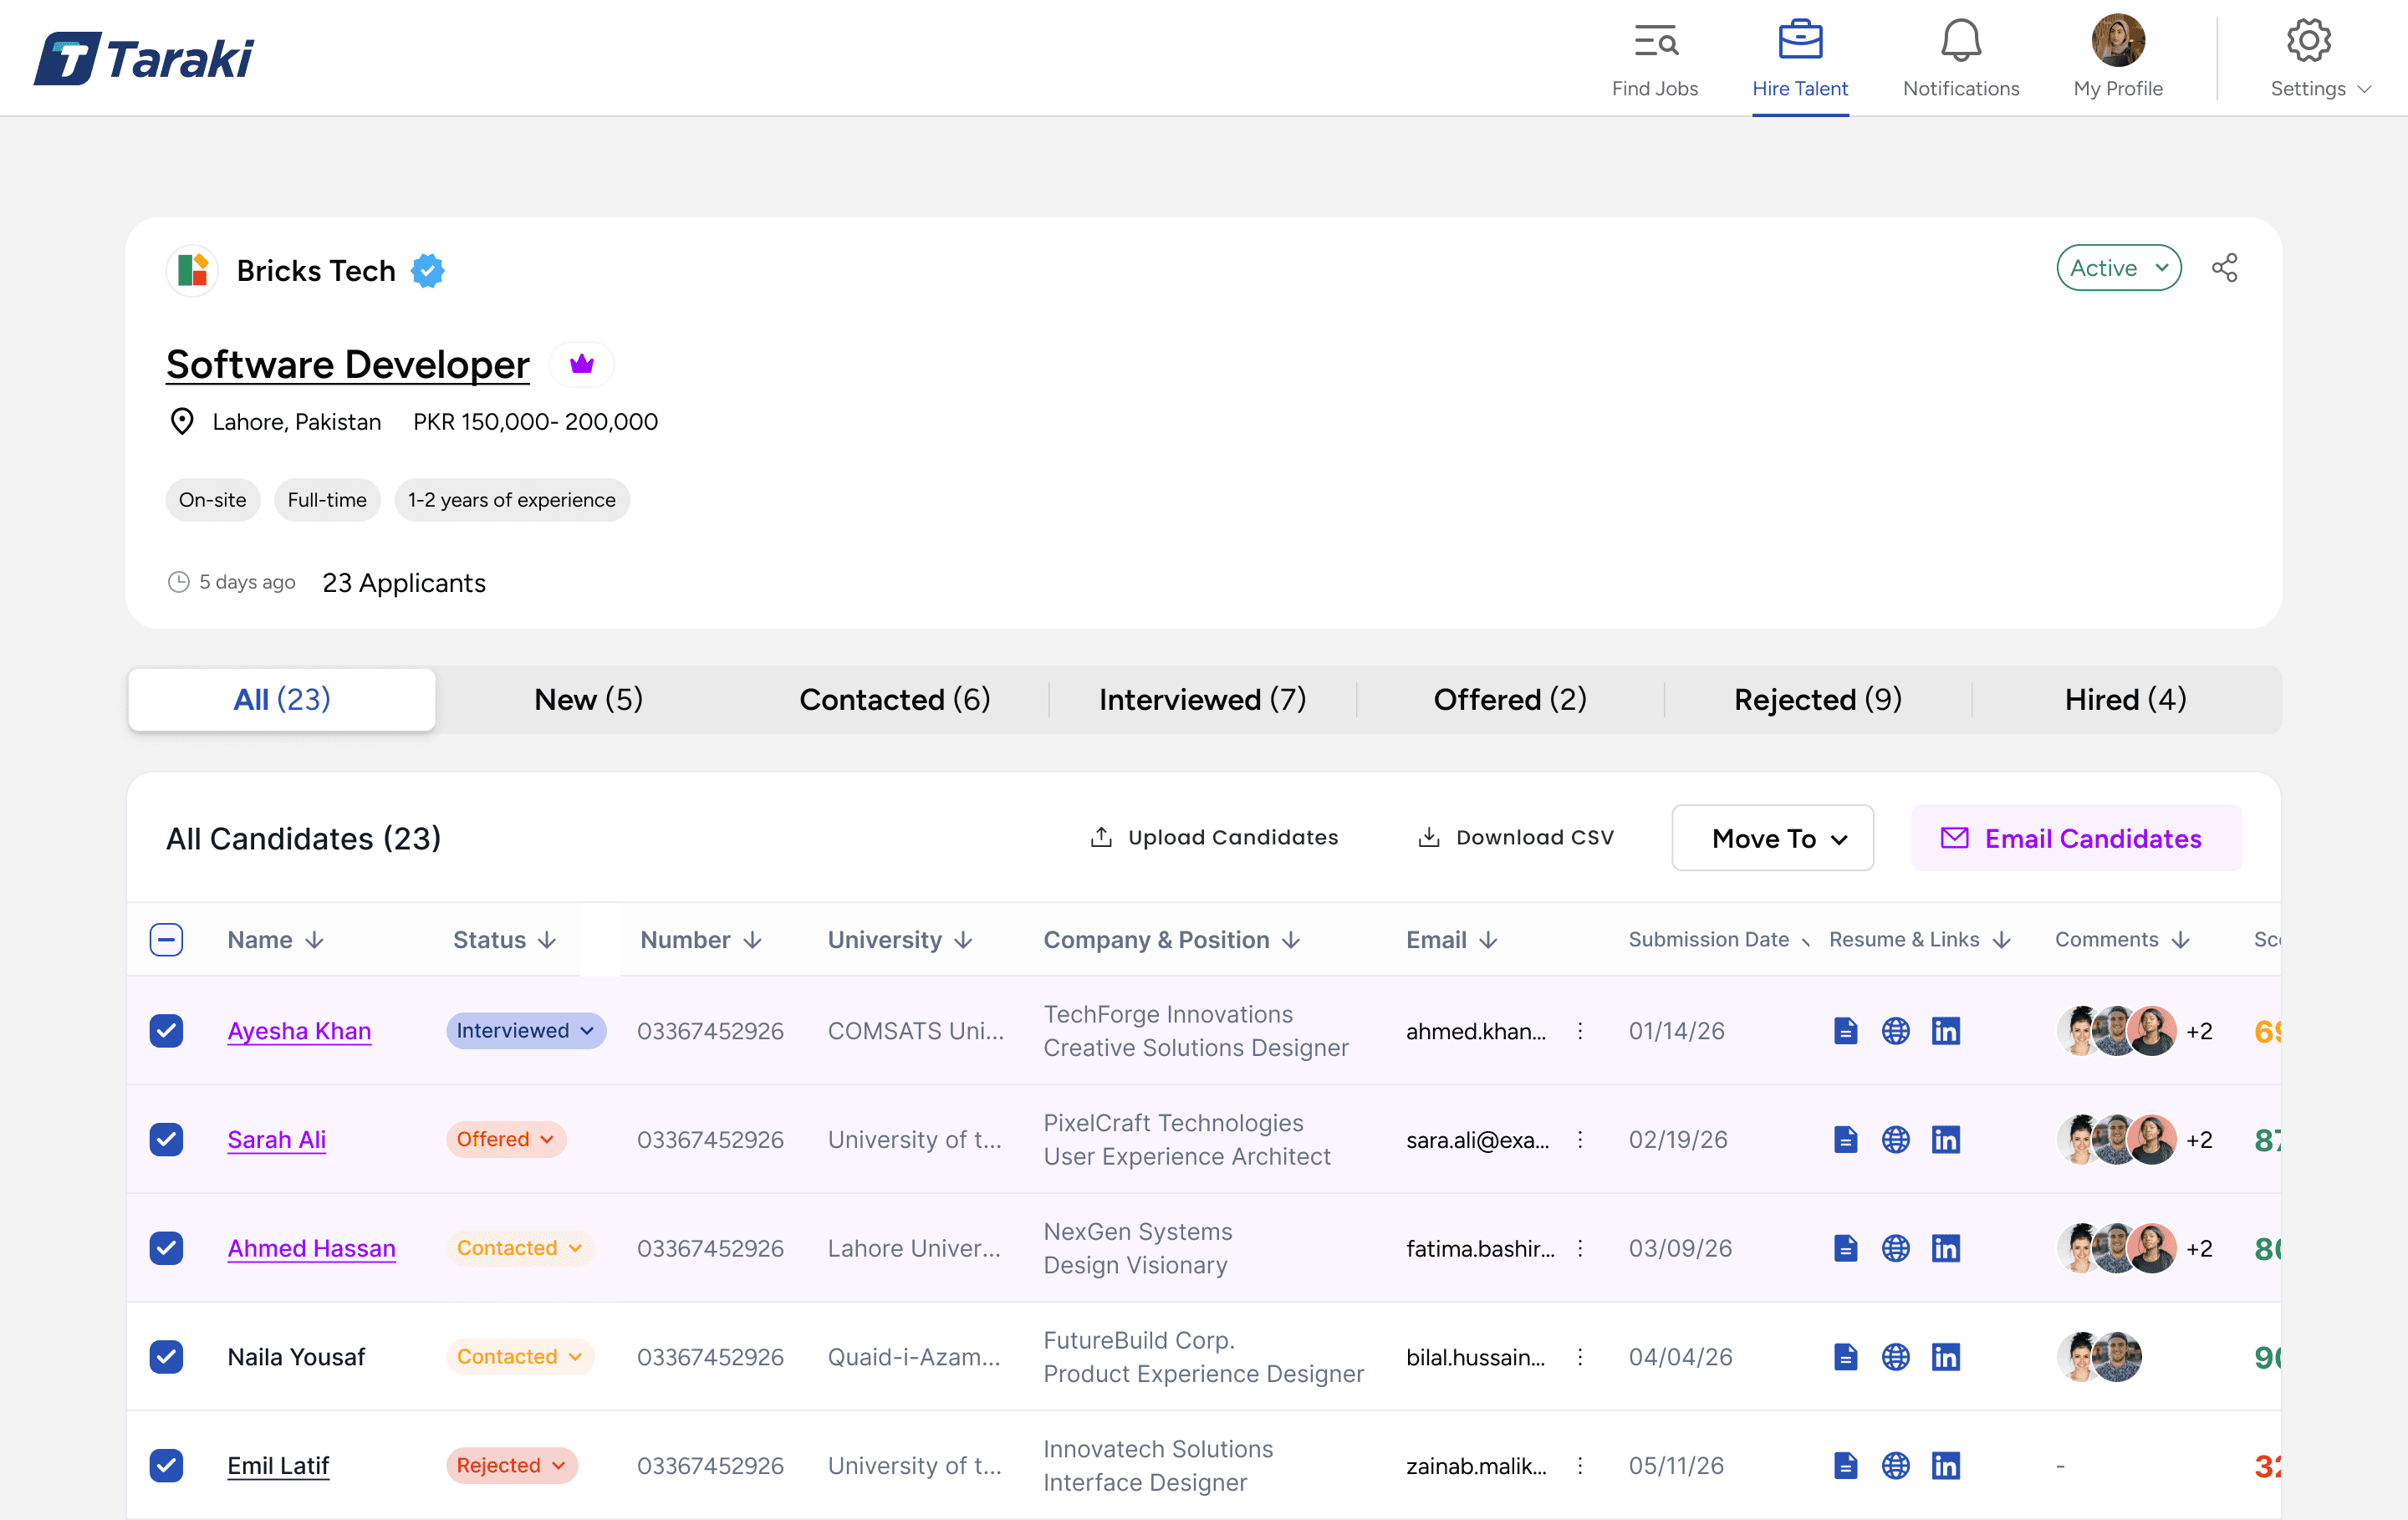Click the share icon beside the Active badge
2408x1520 pixels.
pyautogui.click(x=2225, y=267)
